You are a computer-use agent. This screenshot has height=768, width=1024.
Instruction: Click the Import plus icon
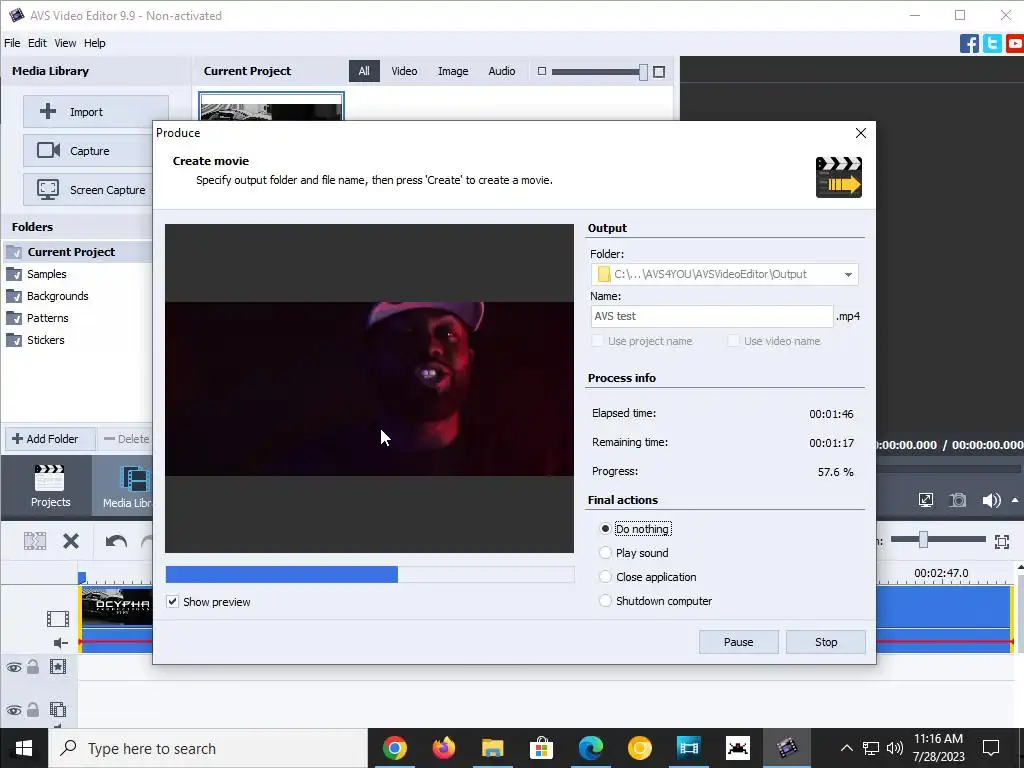coord(48,112)
